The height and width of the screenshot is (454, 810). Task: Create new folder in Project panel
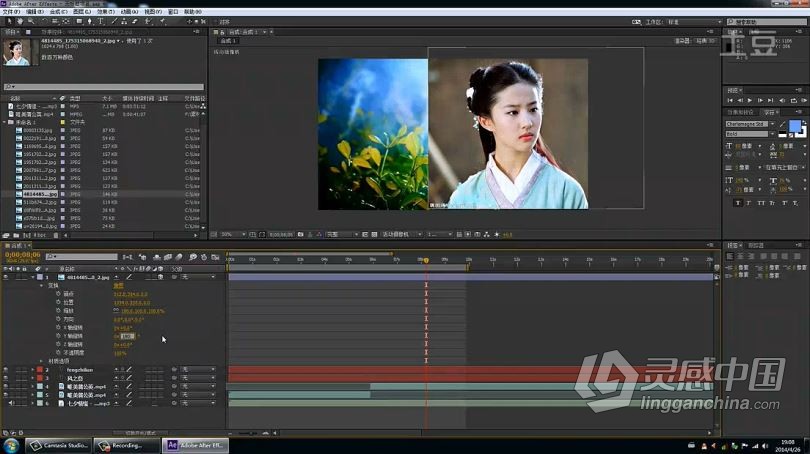coord(17,236)
